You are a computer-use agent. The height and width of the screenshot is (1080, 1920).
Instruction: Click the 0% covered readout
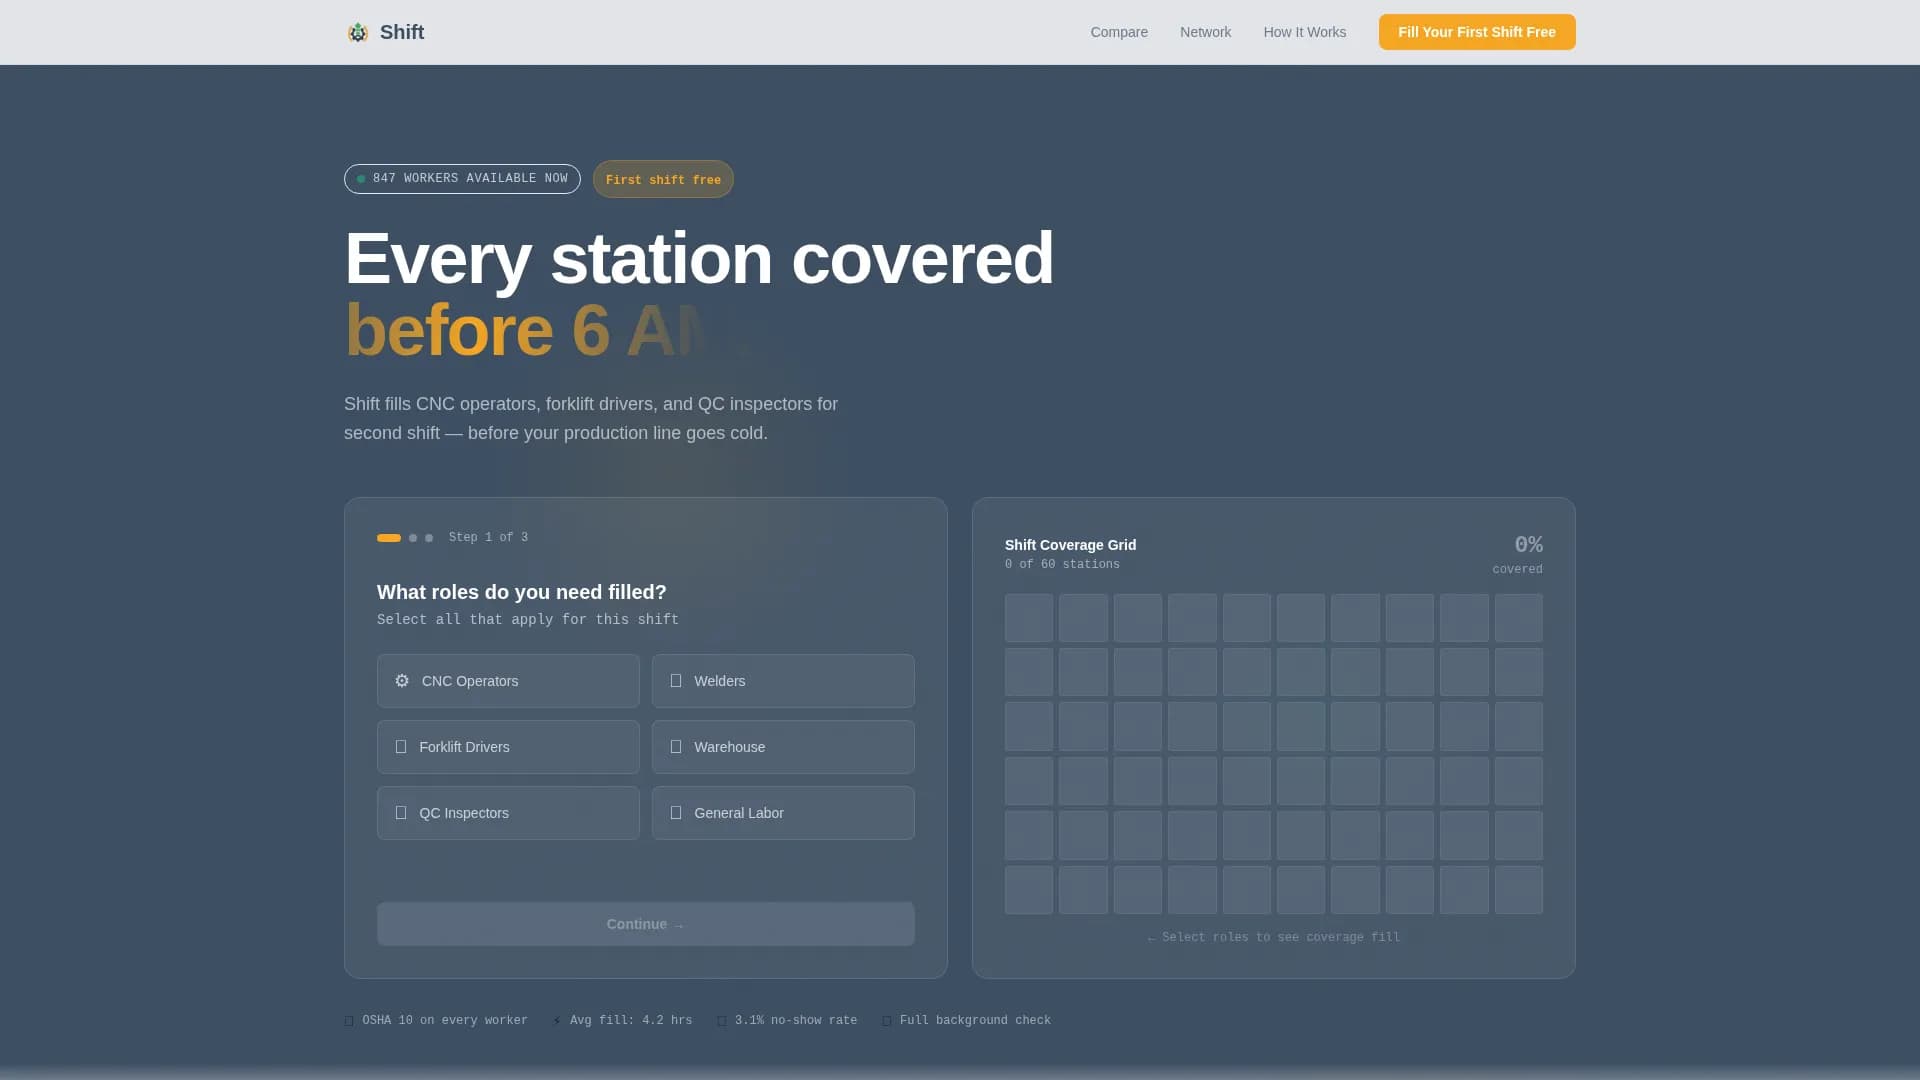tap(1517, 554)
